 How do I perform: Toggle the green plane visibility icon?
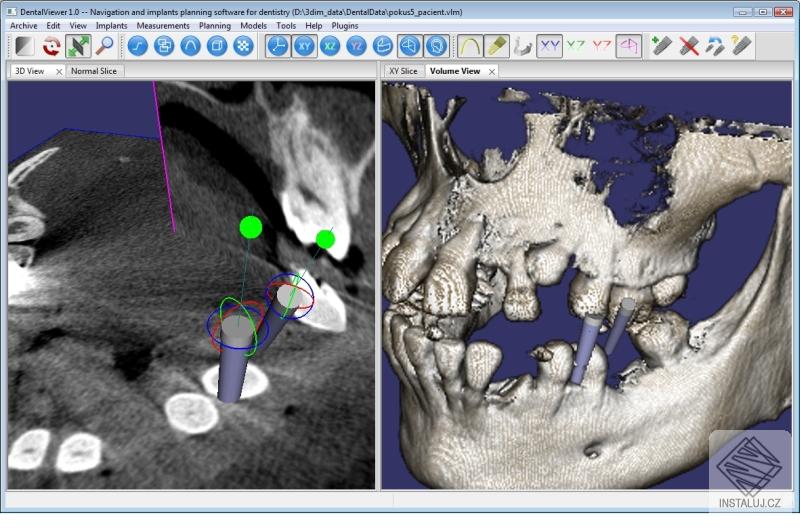tap(576, 46)
